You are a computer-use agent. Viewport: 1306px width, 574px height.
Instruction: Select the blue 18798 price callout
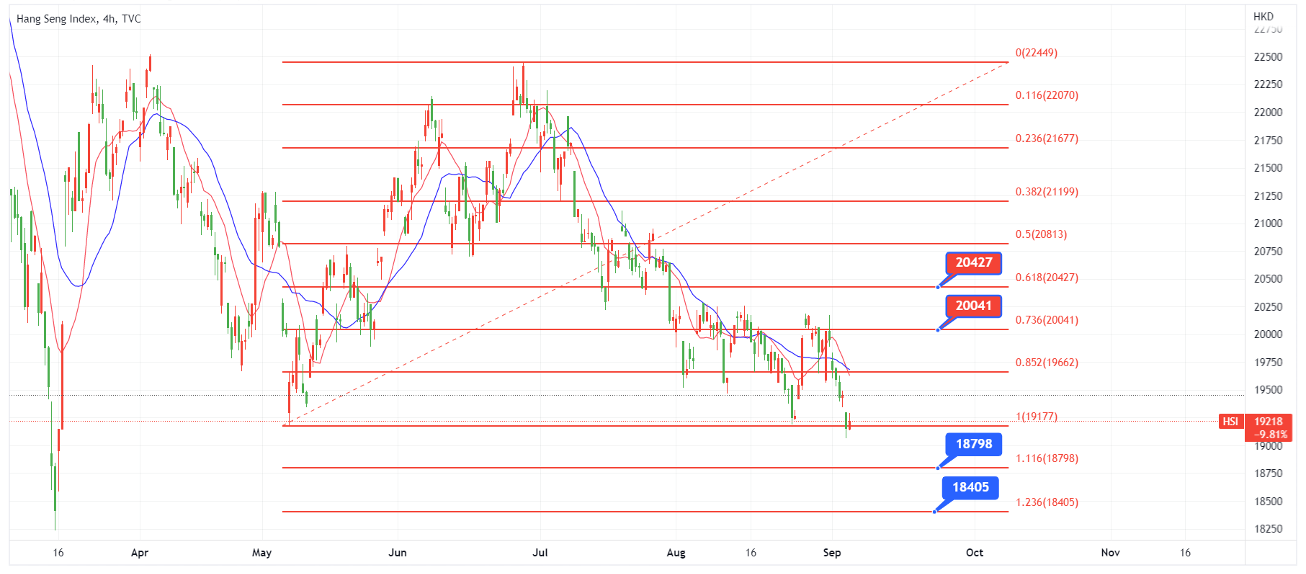[x=973, y=444]
